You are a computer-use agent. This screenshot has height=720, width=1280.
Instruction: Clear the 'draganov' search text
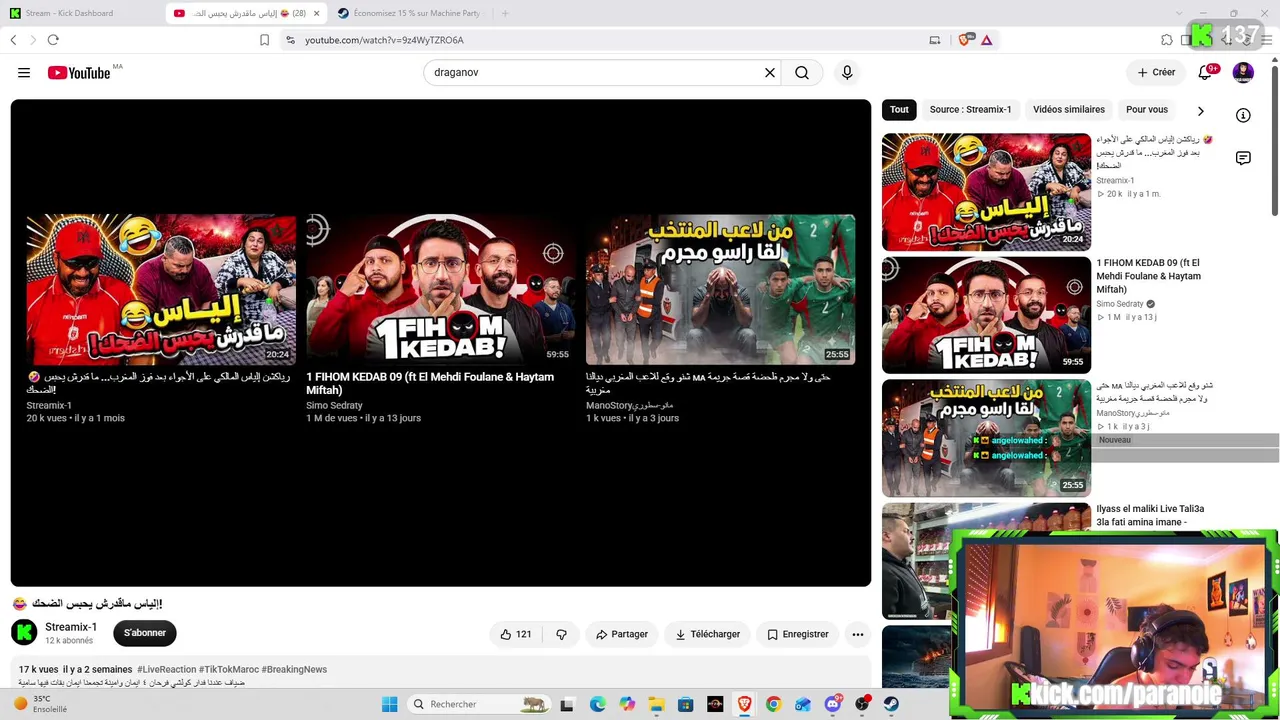(x=770, y=73)
